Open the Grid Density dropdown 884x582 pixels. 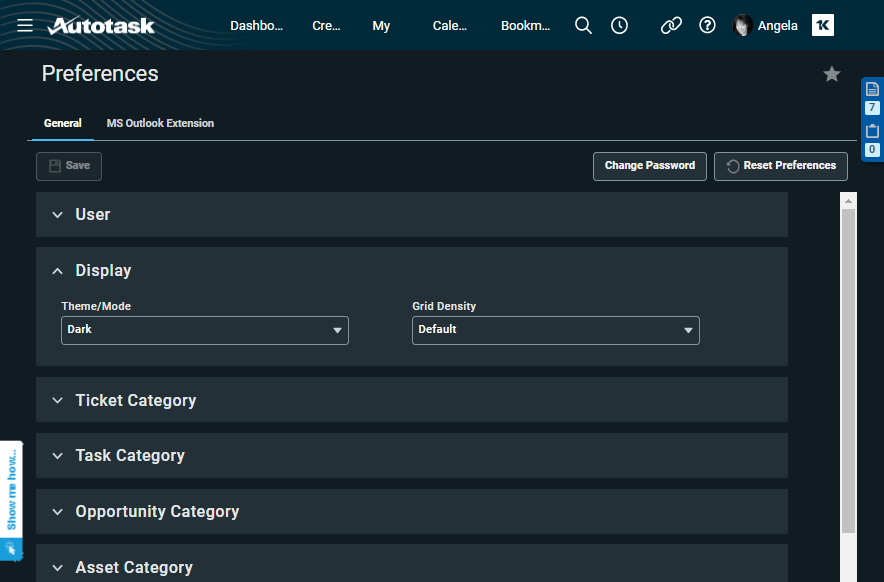click(x=555, y=330)
